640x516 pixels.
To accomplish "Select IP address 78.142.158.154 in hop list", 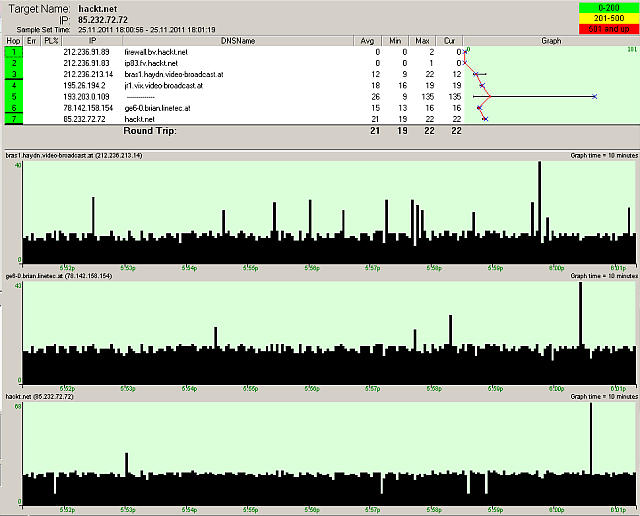I will coord(88,107).
